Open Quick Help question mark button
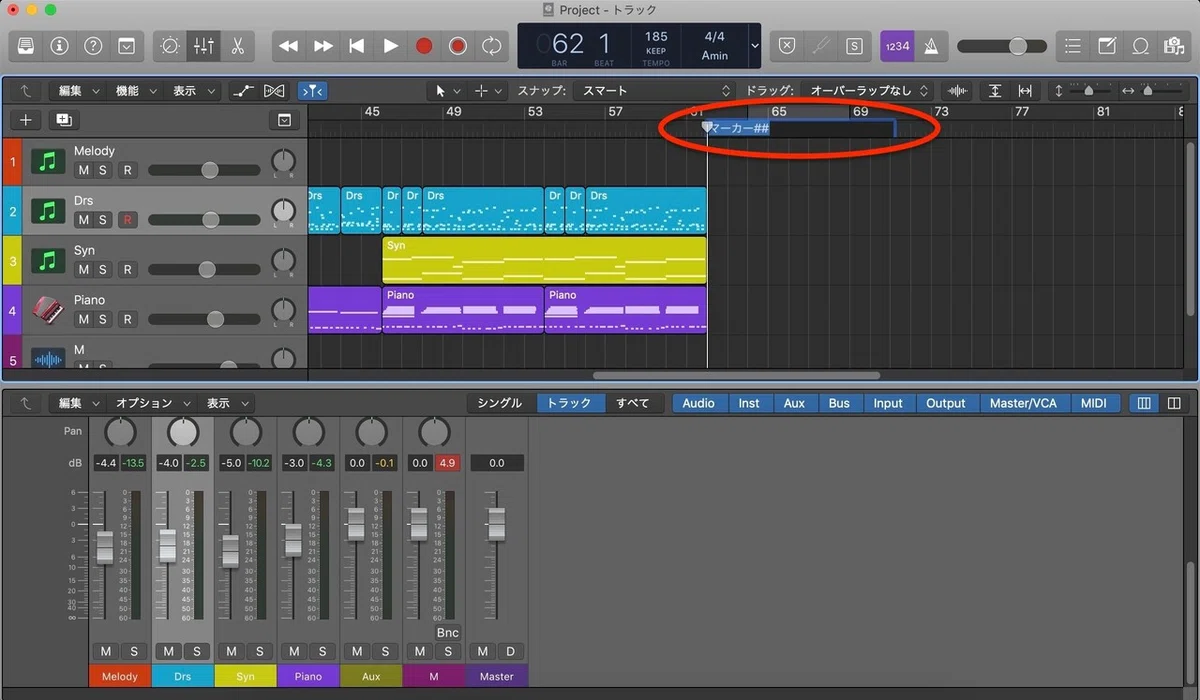Image resolution: width=1200 pixels, height=700 pixels. point(92,46)
